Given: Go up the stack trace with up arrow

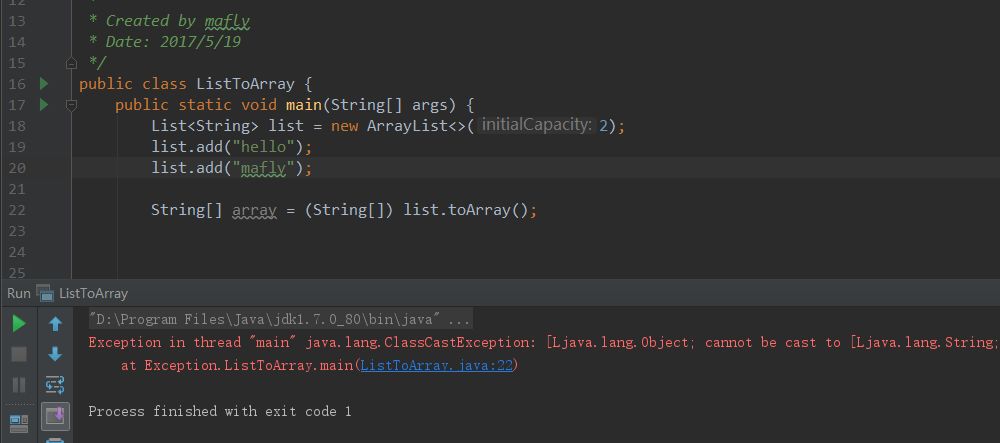Looking at the screenshot, I should (x=55, y=323).
